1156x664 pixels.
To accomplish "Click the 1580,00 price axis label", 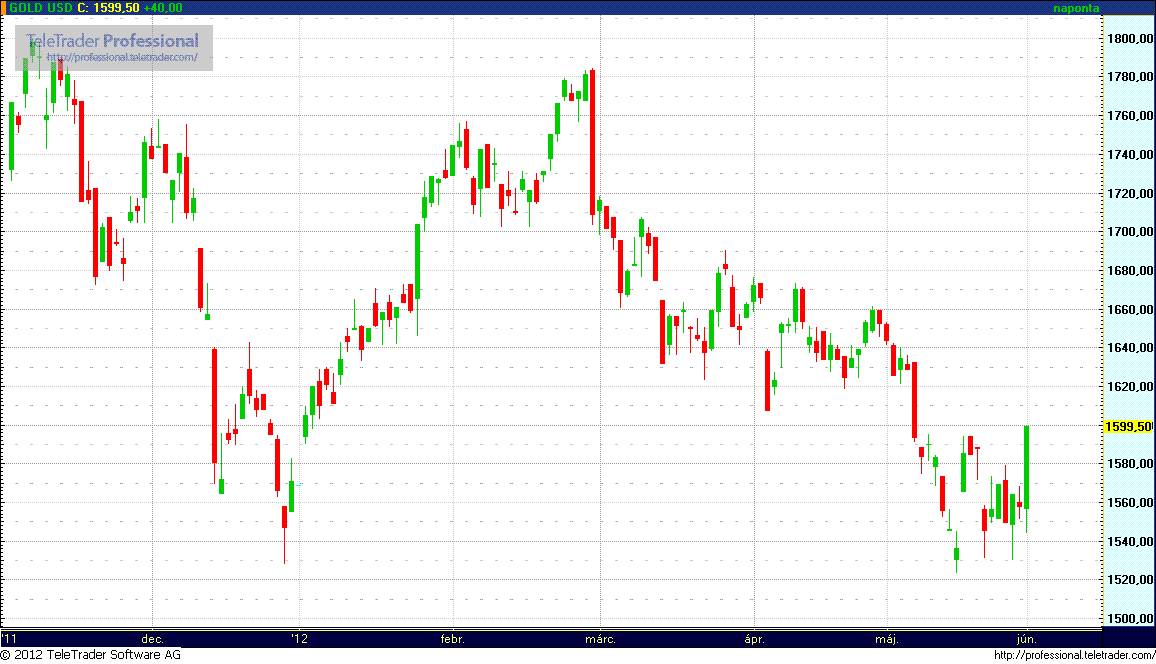I will click(x=1129, y=464).
